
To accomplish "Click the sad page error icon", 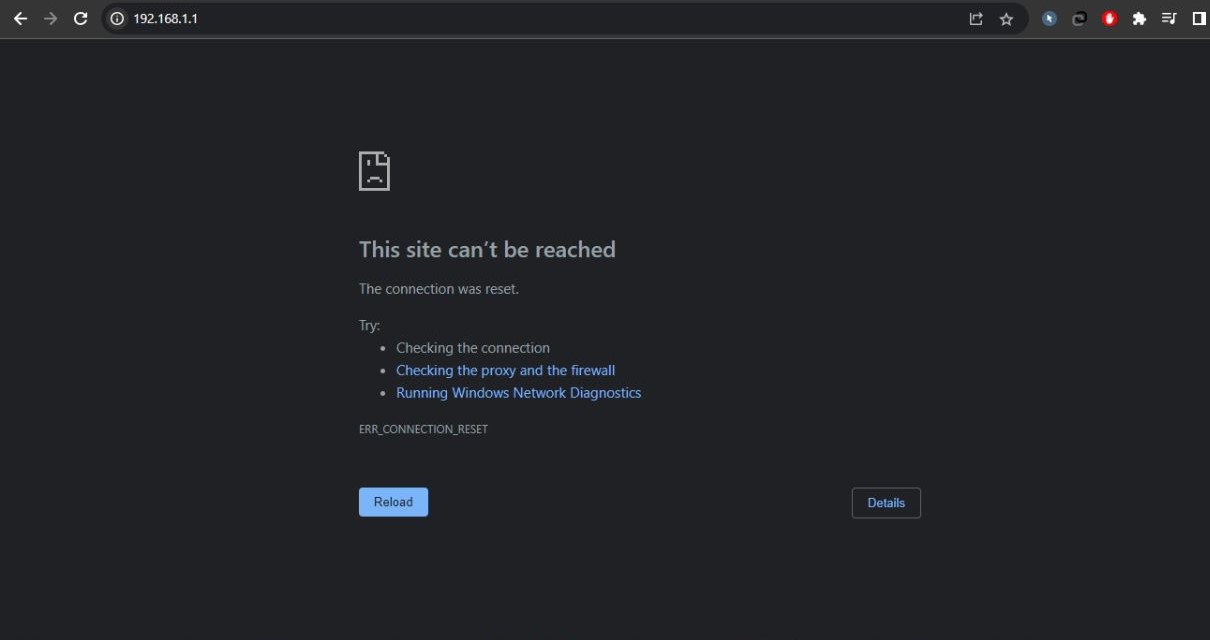I will coord(374,171).
